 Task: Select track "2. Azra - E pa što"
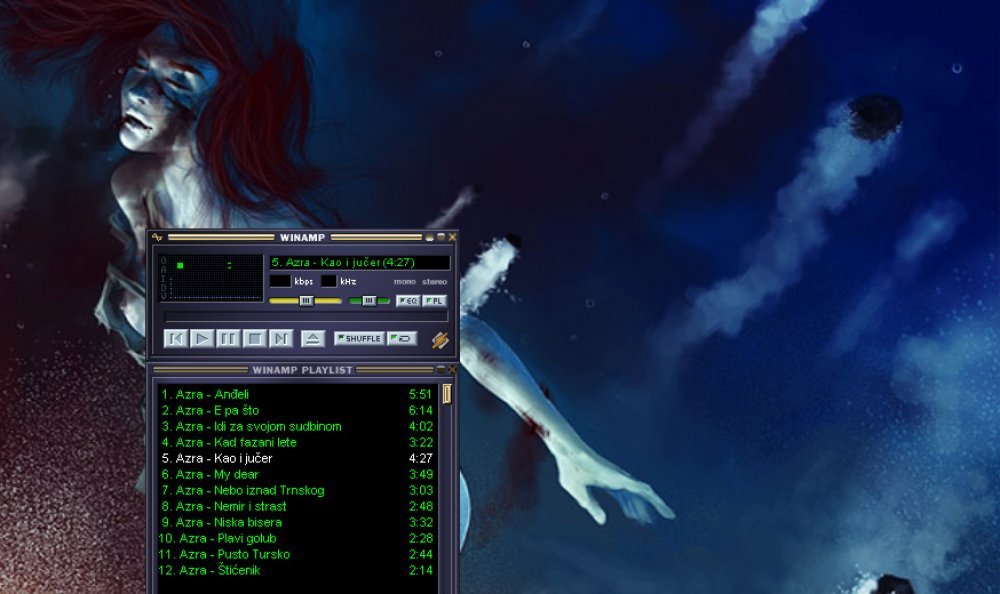297,410
